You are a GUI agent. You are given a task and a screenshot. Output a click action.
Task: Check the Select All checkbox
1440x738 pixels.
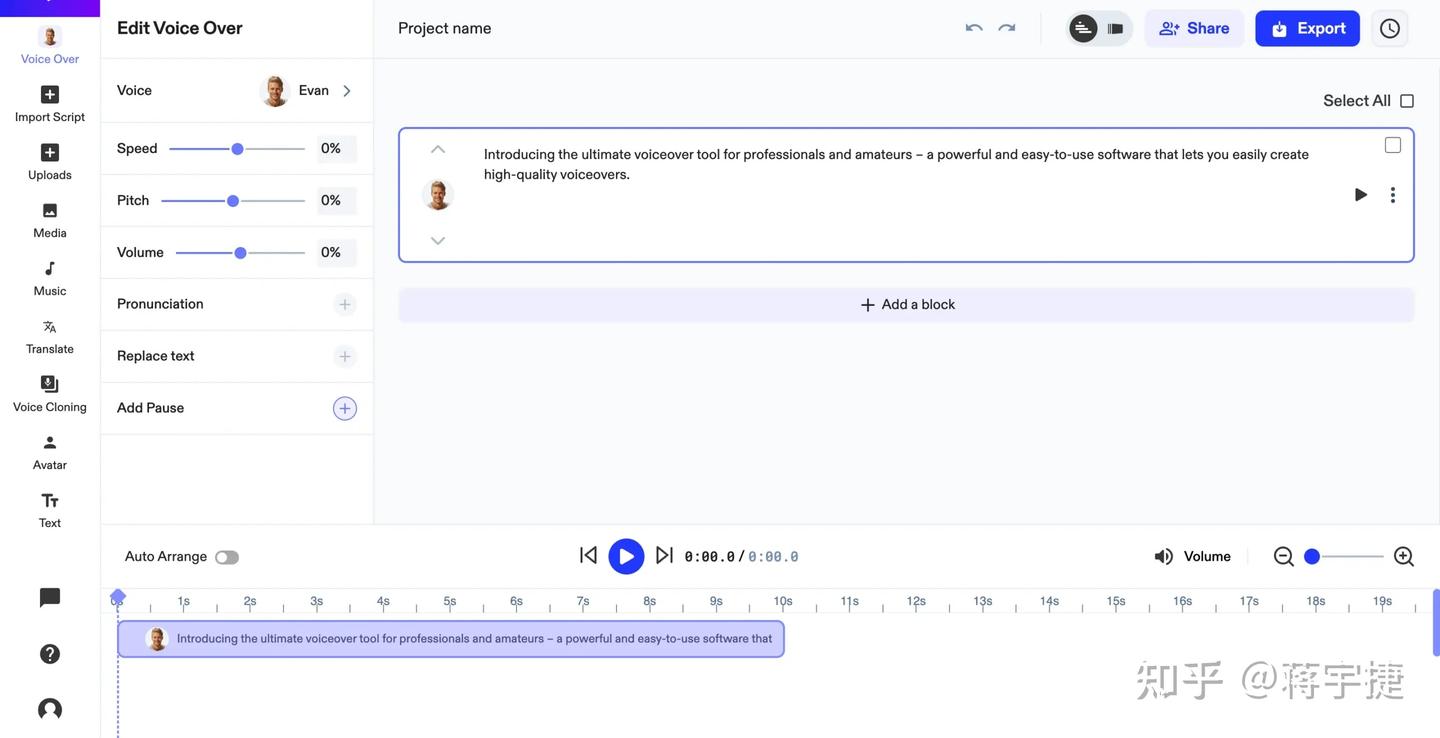pyautogui.click(x=1407, y=101)
